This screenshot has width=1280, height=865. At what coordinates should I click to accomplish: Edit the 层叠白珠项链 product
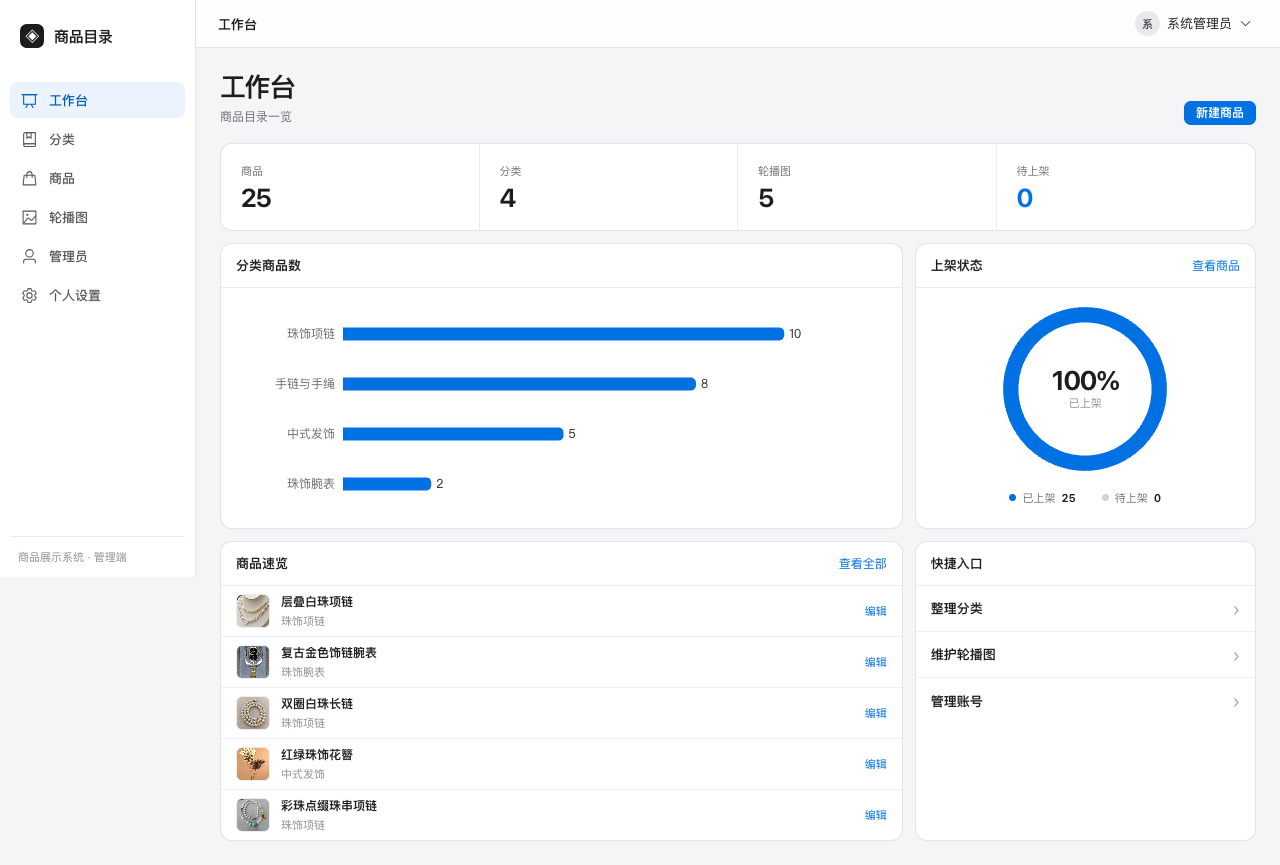pyautogui.click(x=875, y=611)
